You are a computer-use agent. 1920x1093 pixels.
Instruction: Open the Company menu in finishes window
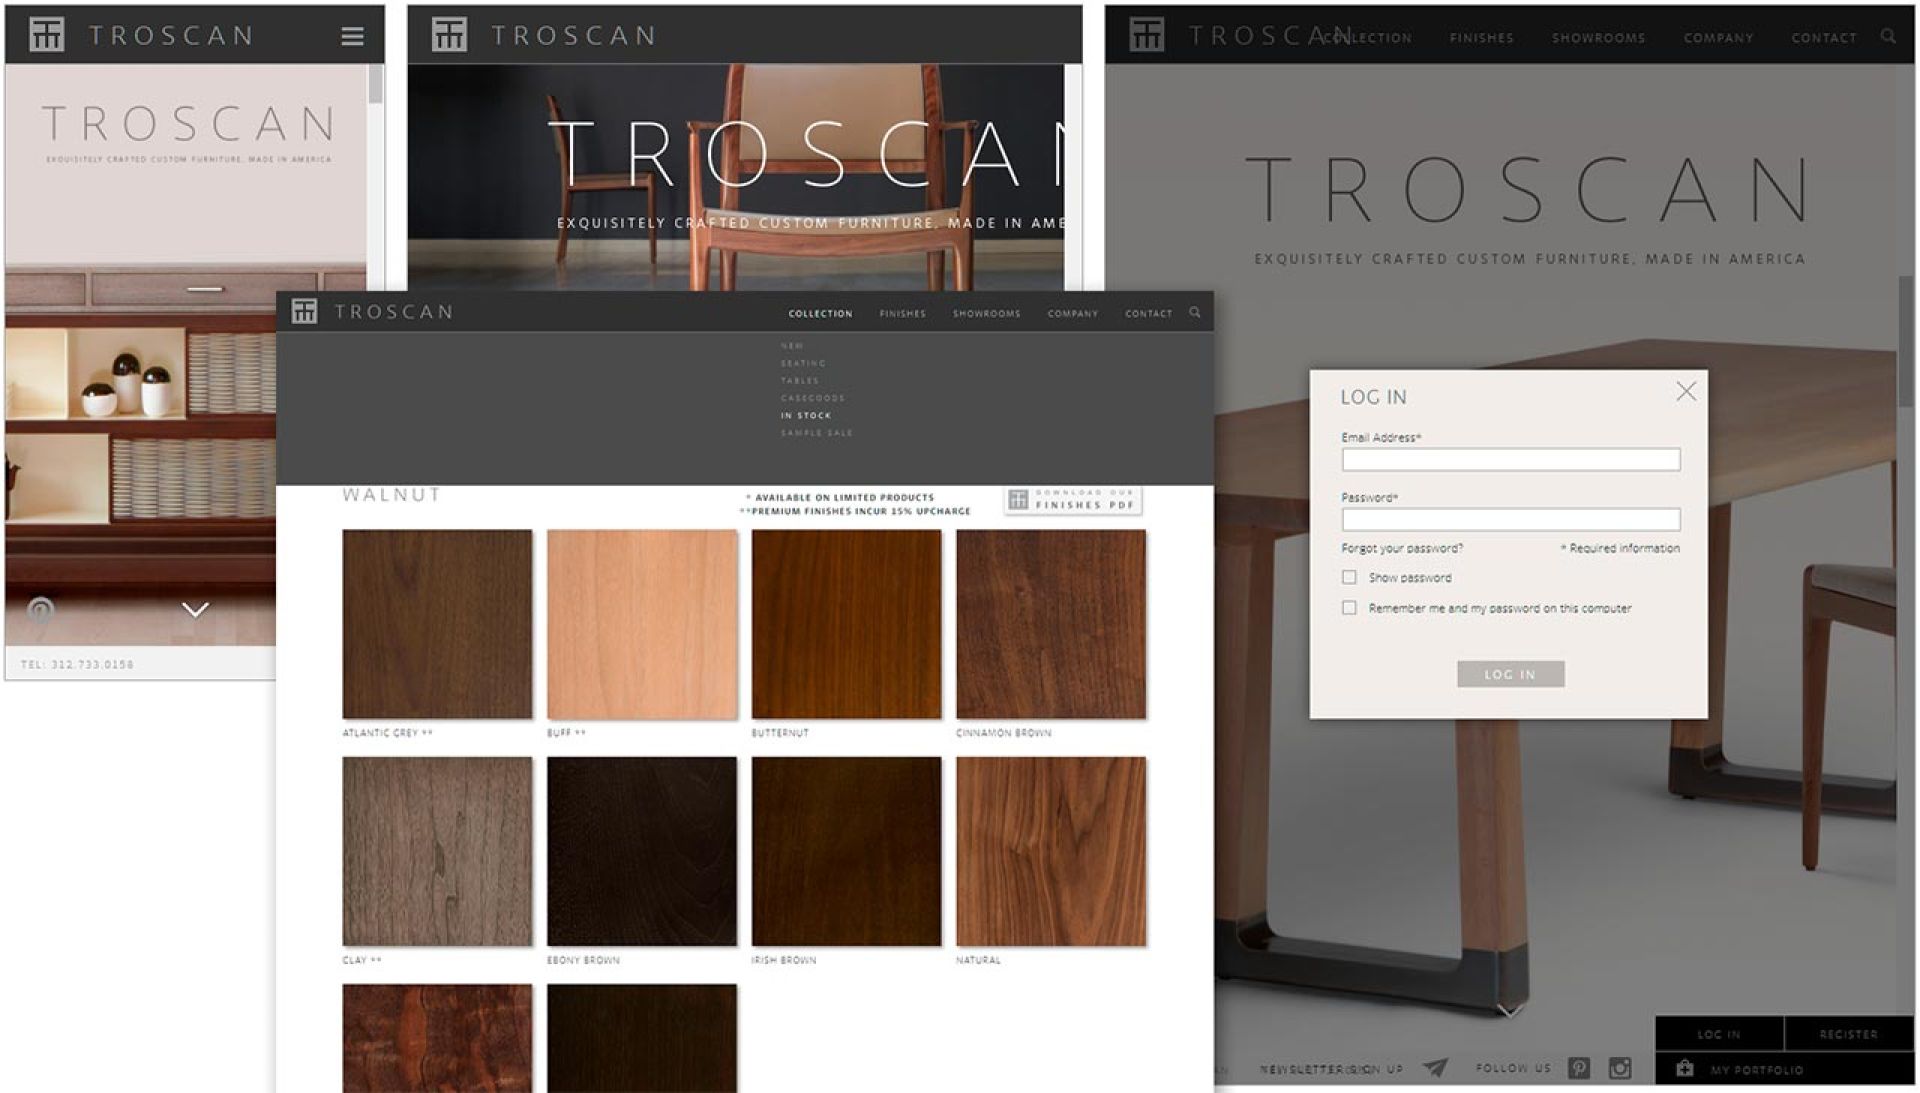1072,314
